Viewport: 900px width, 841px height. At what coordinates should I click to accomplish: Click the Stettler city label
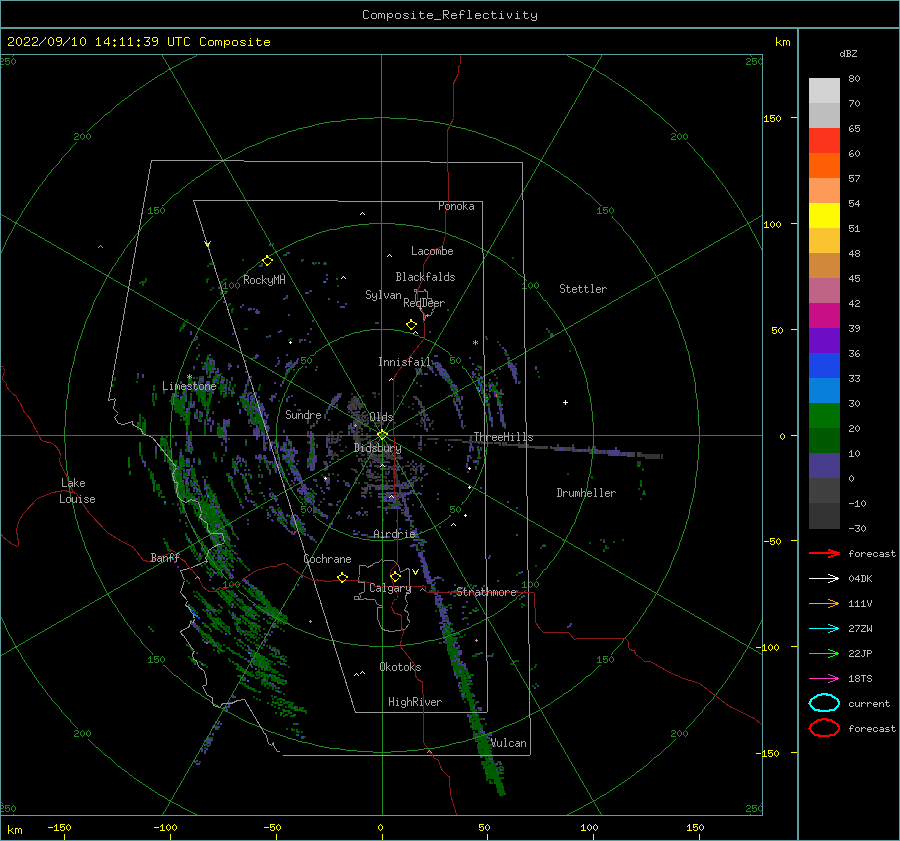point(583,289)
